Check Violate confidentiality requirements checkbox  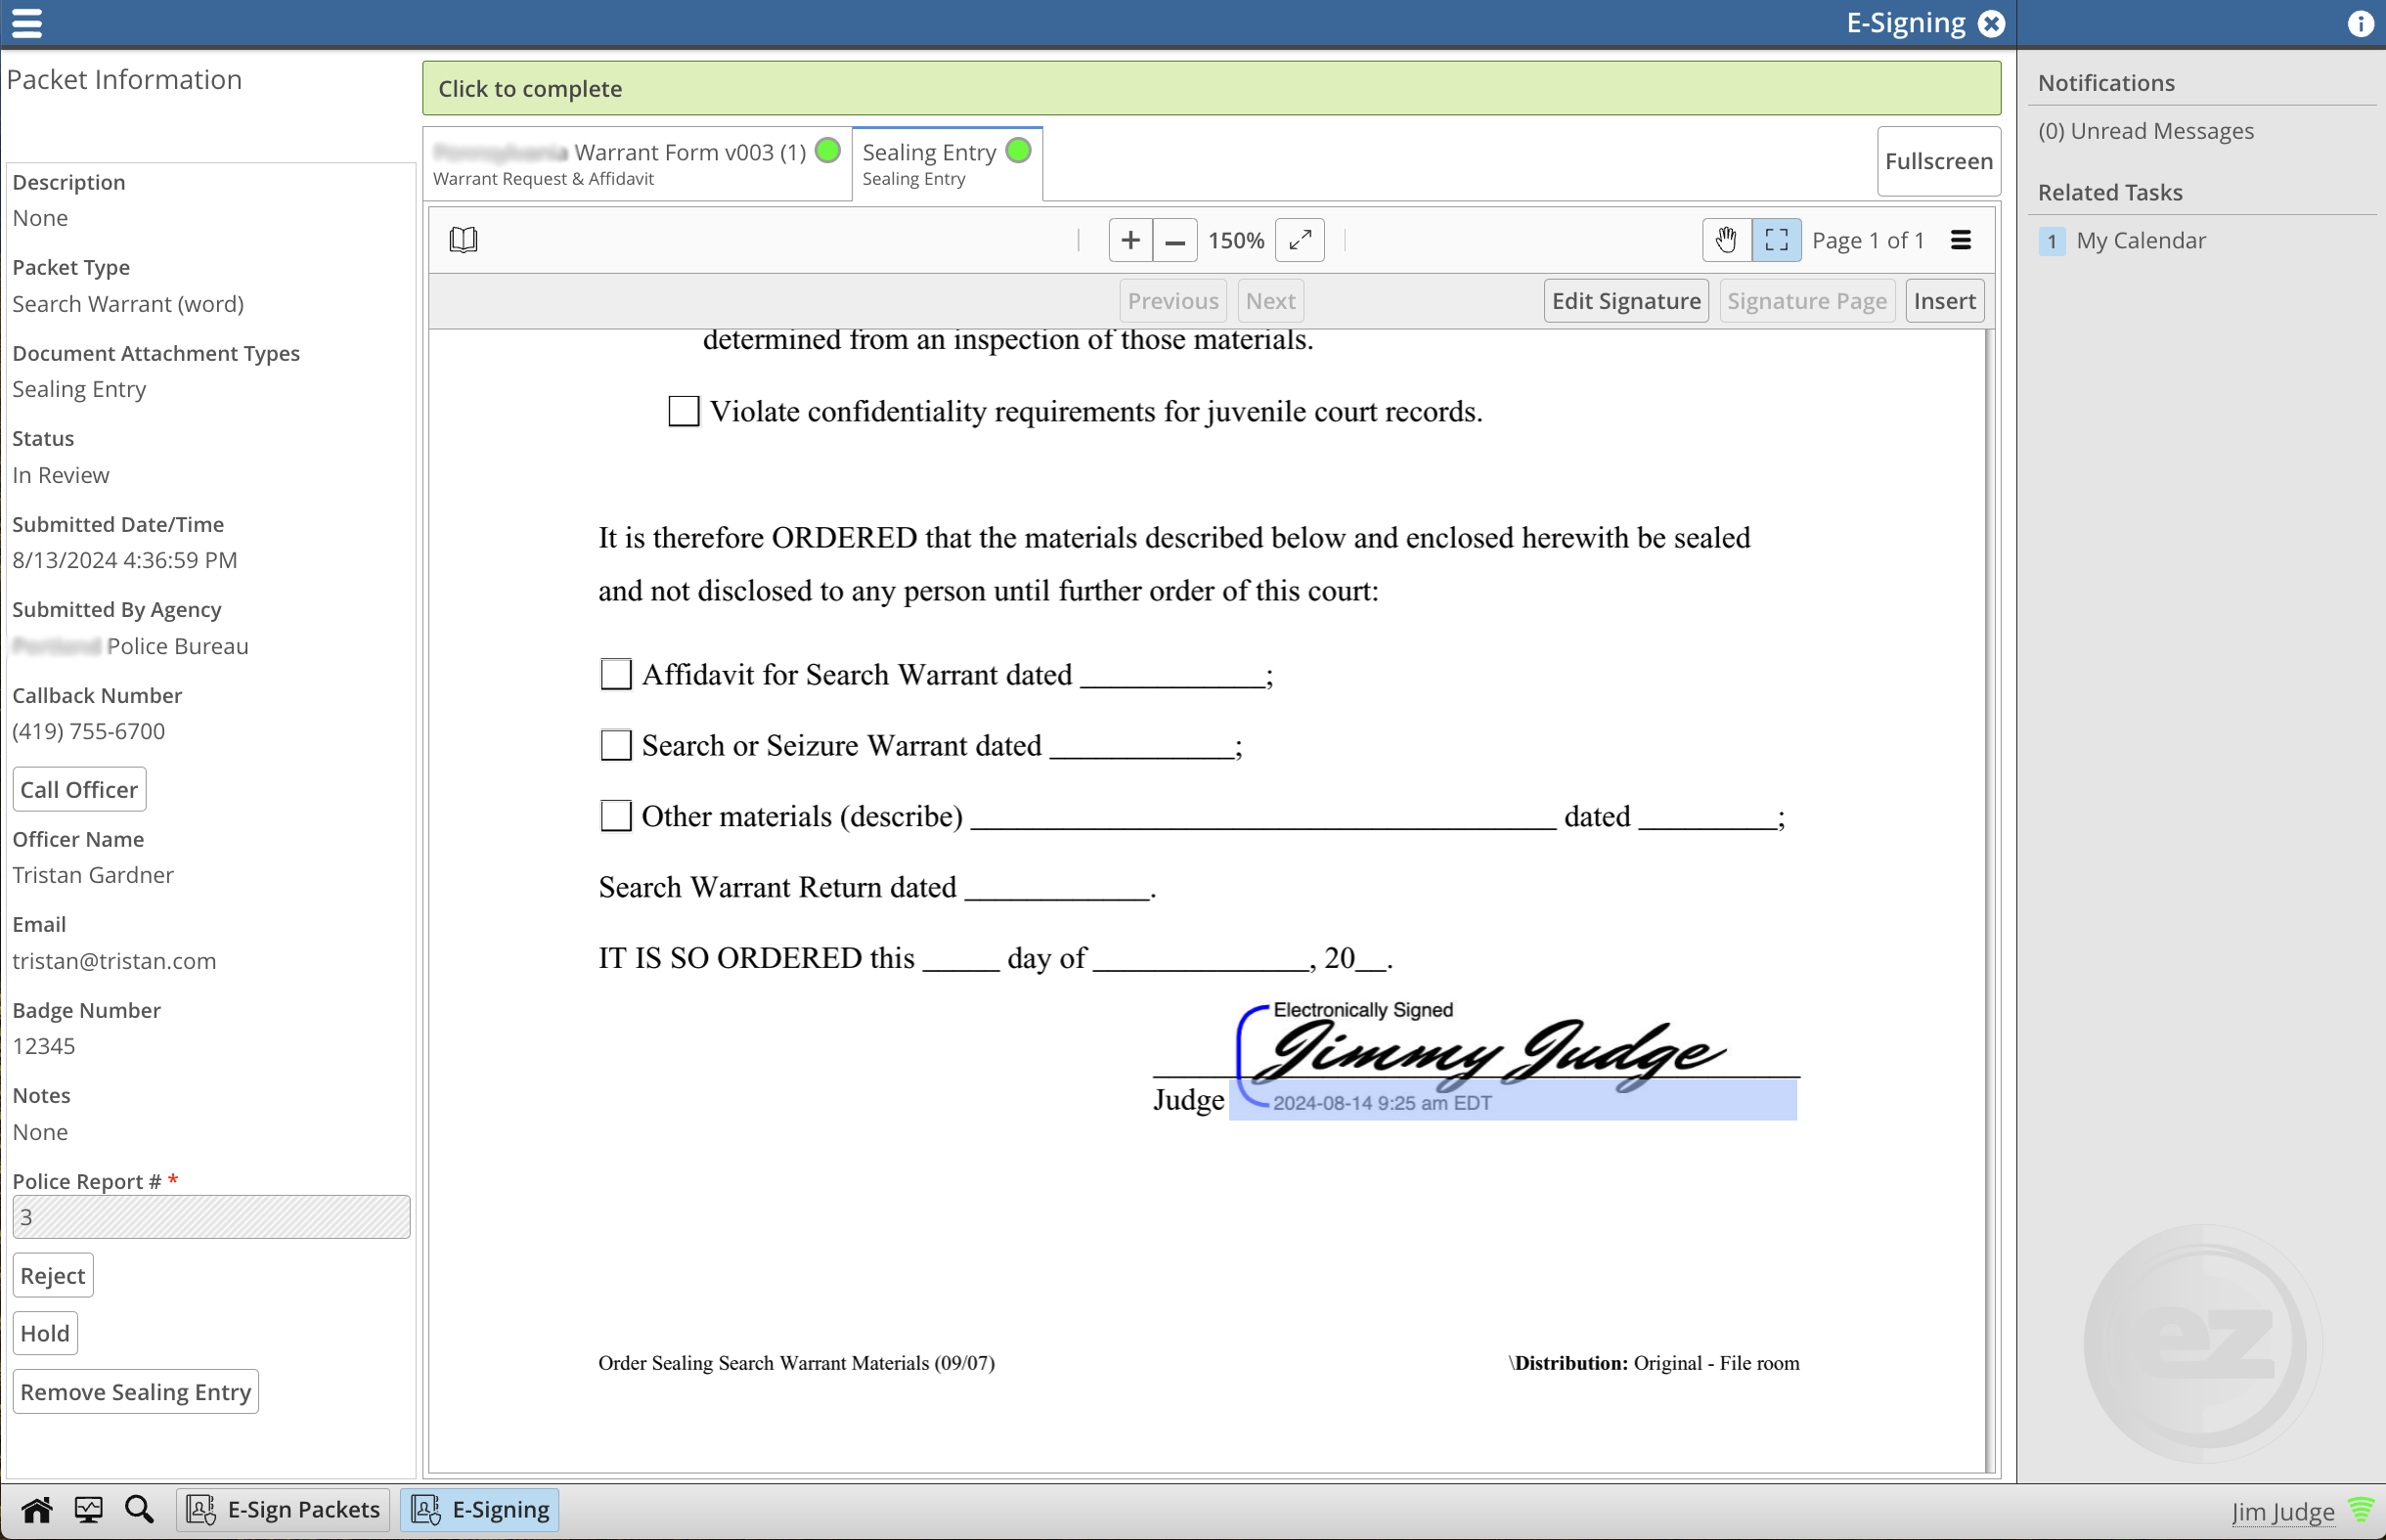pyautogui.click(x=684, y=411)
